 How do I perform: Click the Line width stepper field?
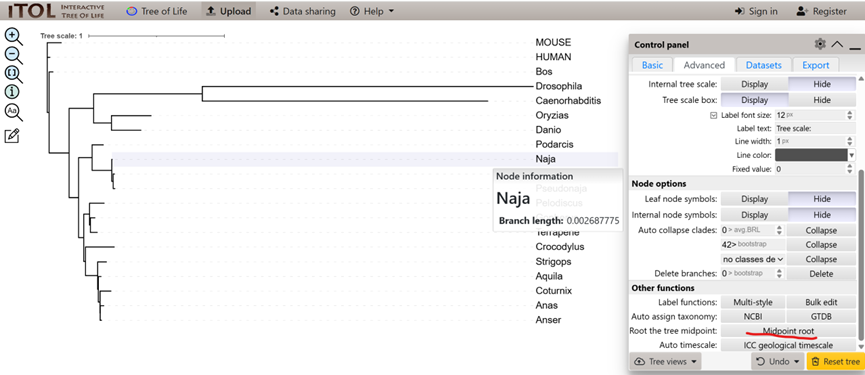pyautogui.click(x=815, y=142)
